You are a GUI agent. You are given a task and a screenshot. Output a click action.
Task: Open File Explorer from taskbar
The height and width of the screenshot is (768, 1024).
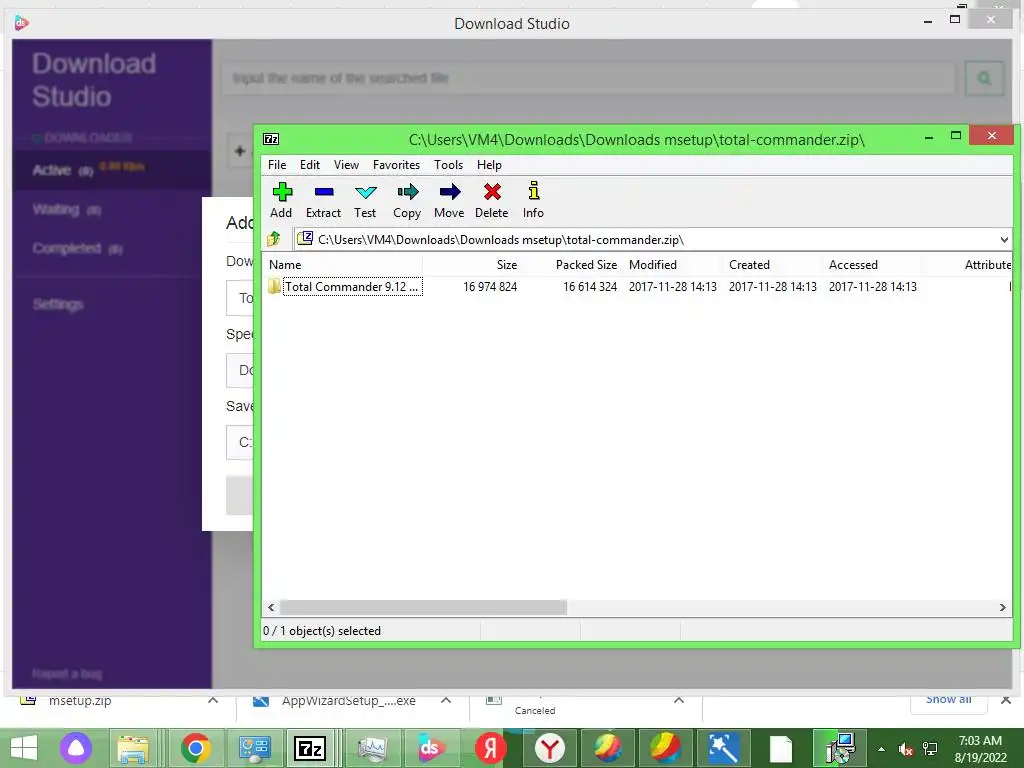point(133,748)
